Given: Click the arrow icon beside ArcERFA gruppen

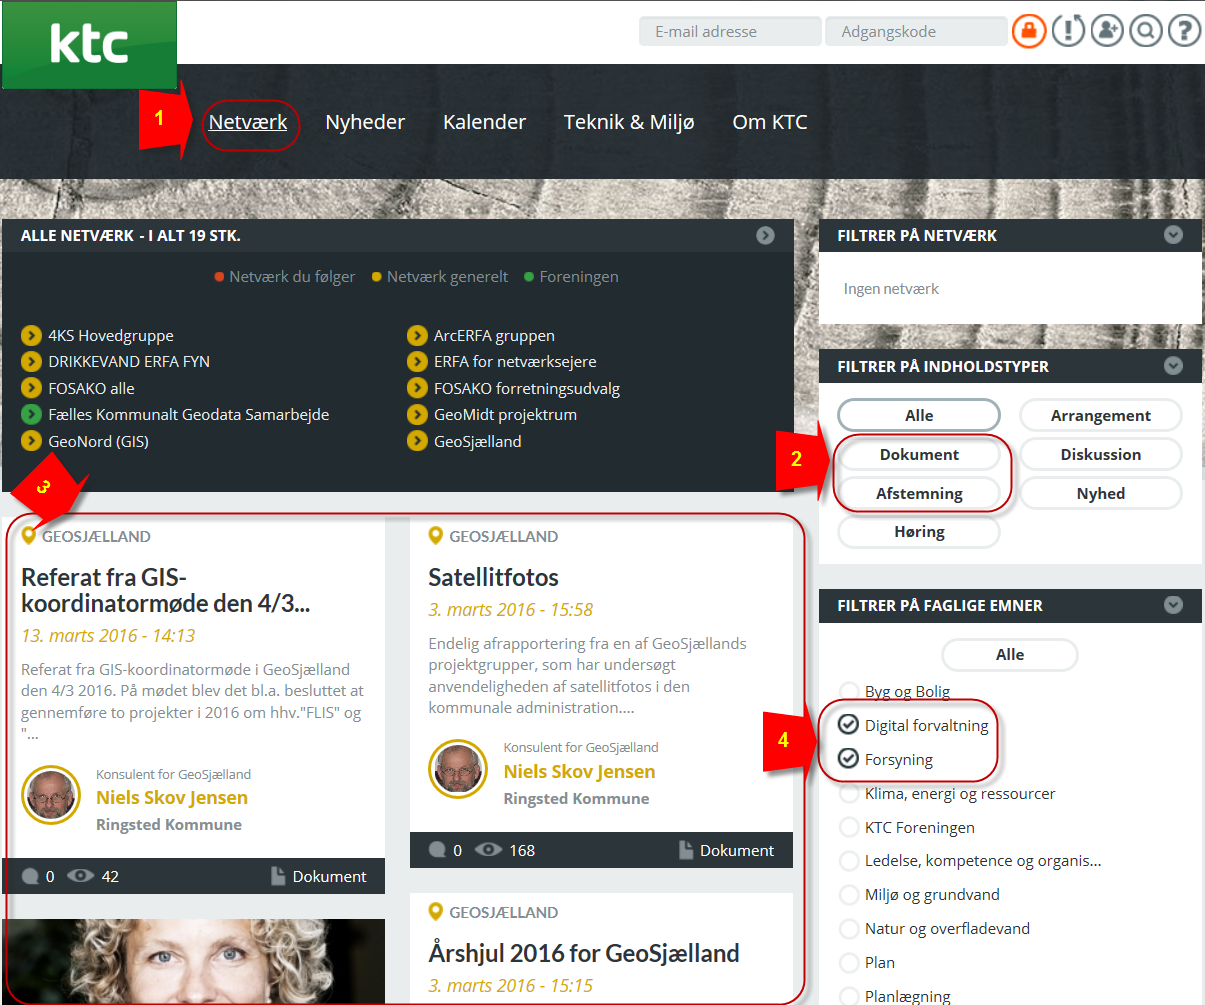Looking at the screenshot, I should tap(417, 335).
